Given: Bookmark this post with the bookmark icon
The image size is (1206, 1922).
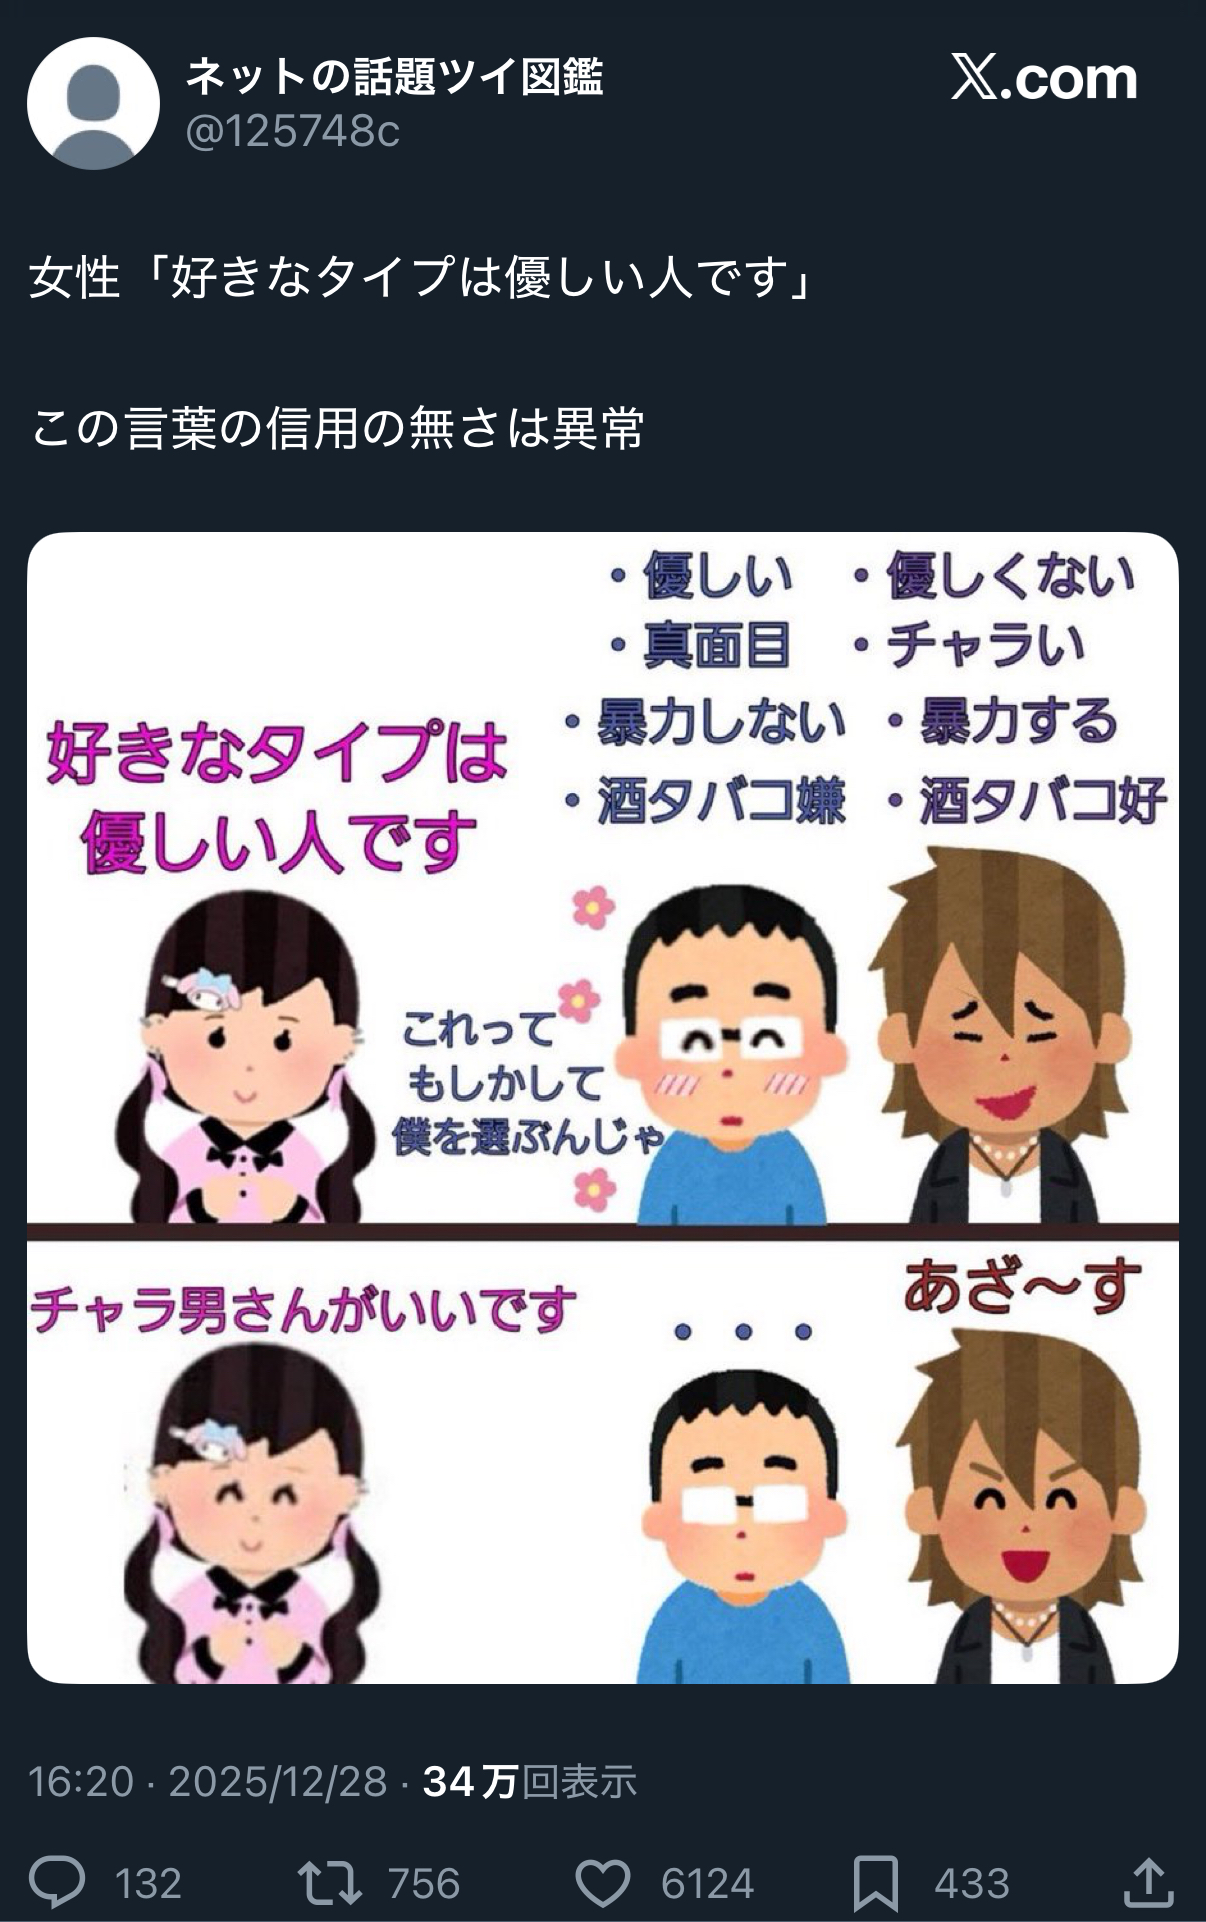Looking at the screenshot, I should tap(876, 1884).
